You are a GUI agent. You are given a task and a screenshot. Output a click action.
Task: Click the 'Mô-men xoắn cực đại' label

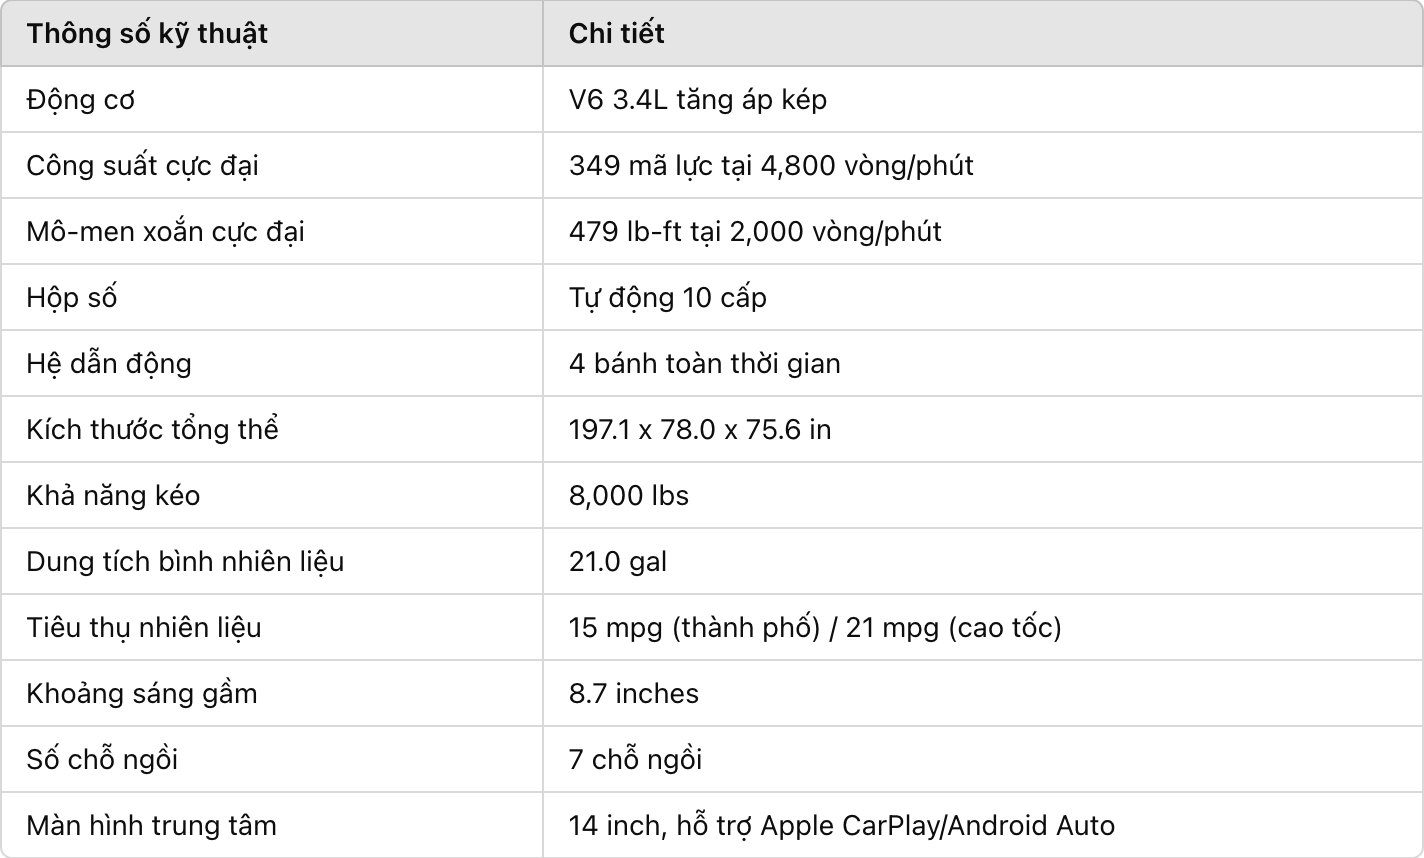click(x=166, y=232)
